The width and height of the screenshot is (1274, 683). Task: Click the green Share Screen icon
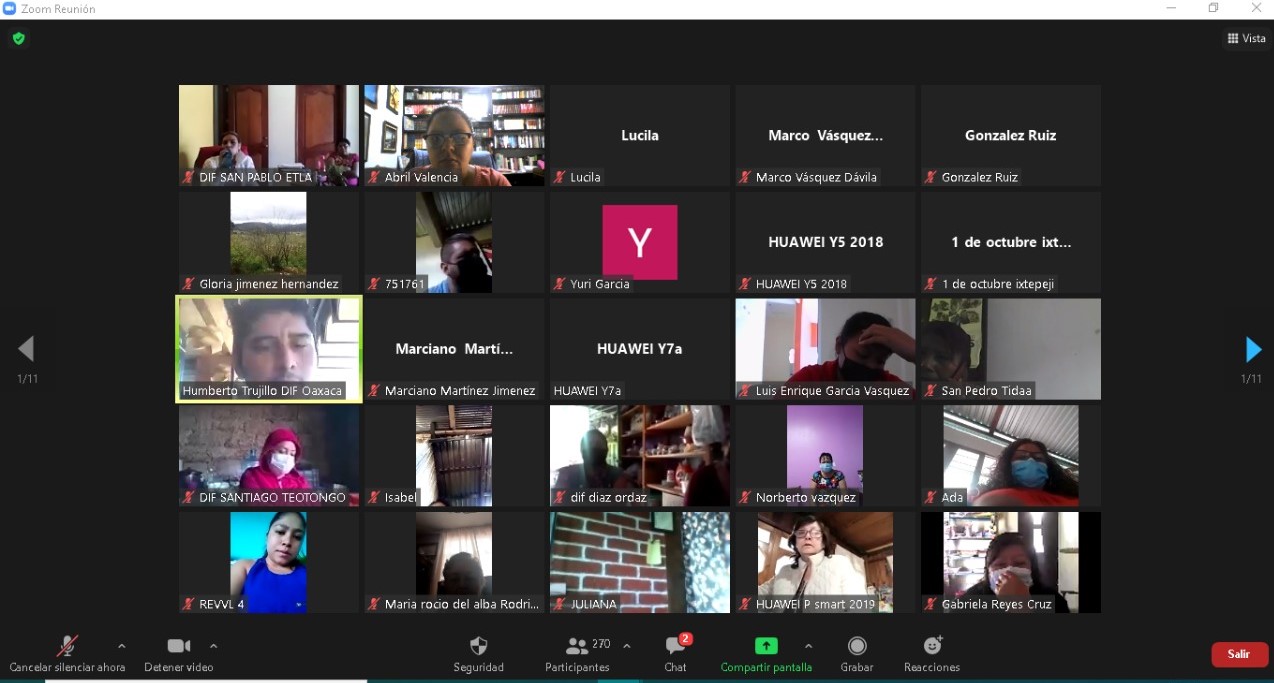(766, 646)
